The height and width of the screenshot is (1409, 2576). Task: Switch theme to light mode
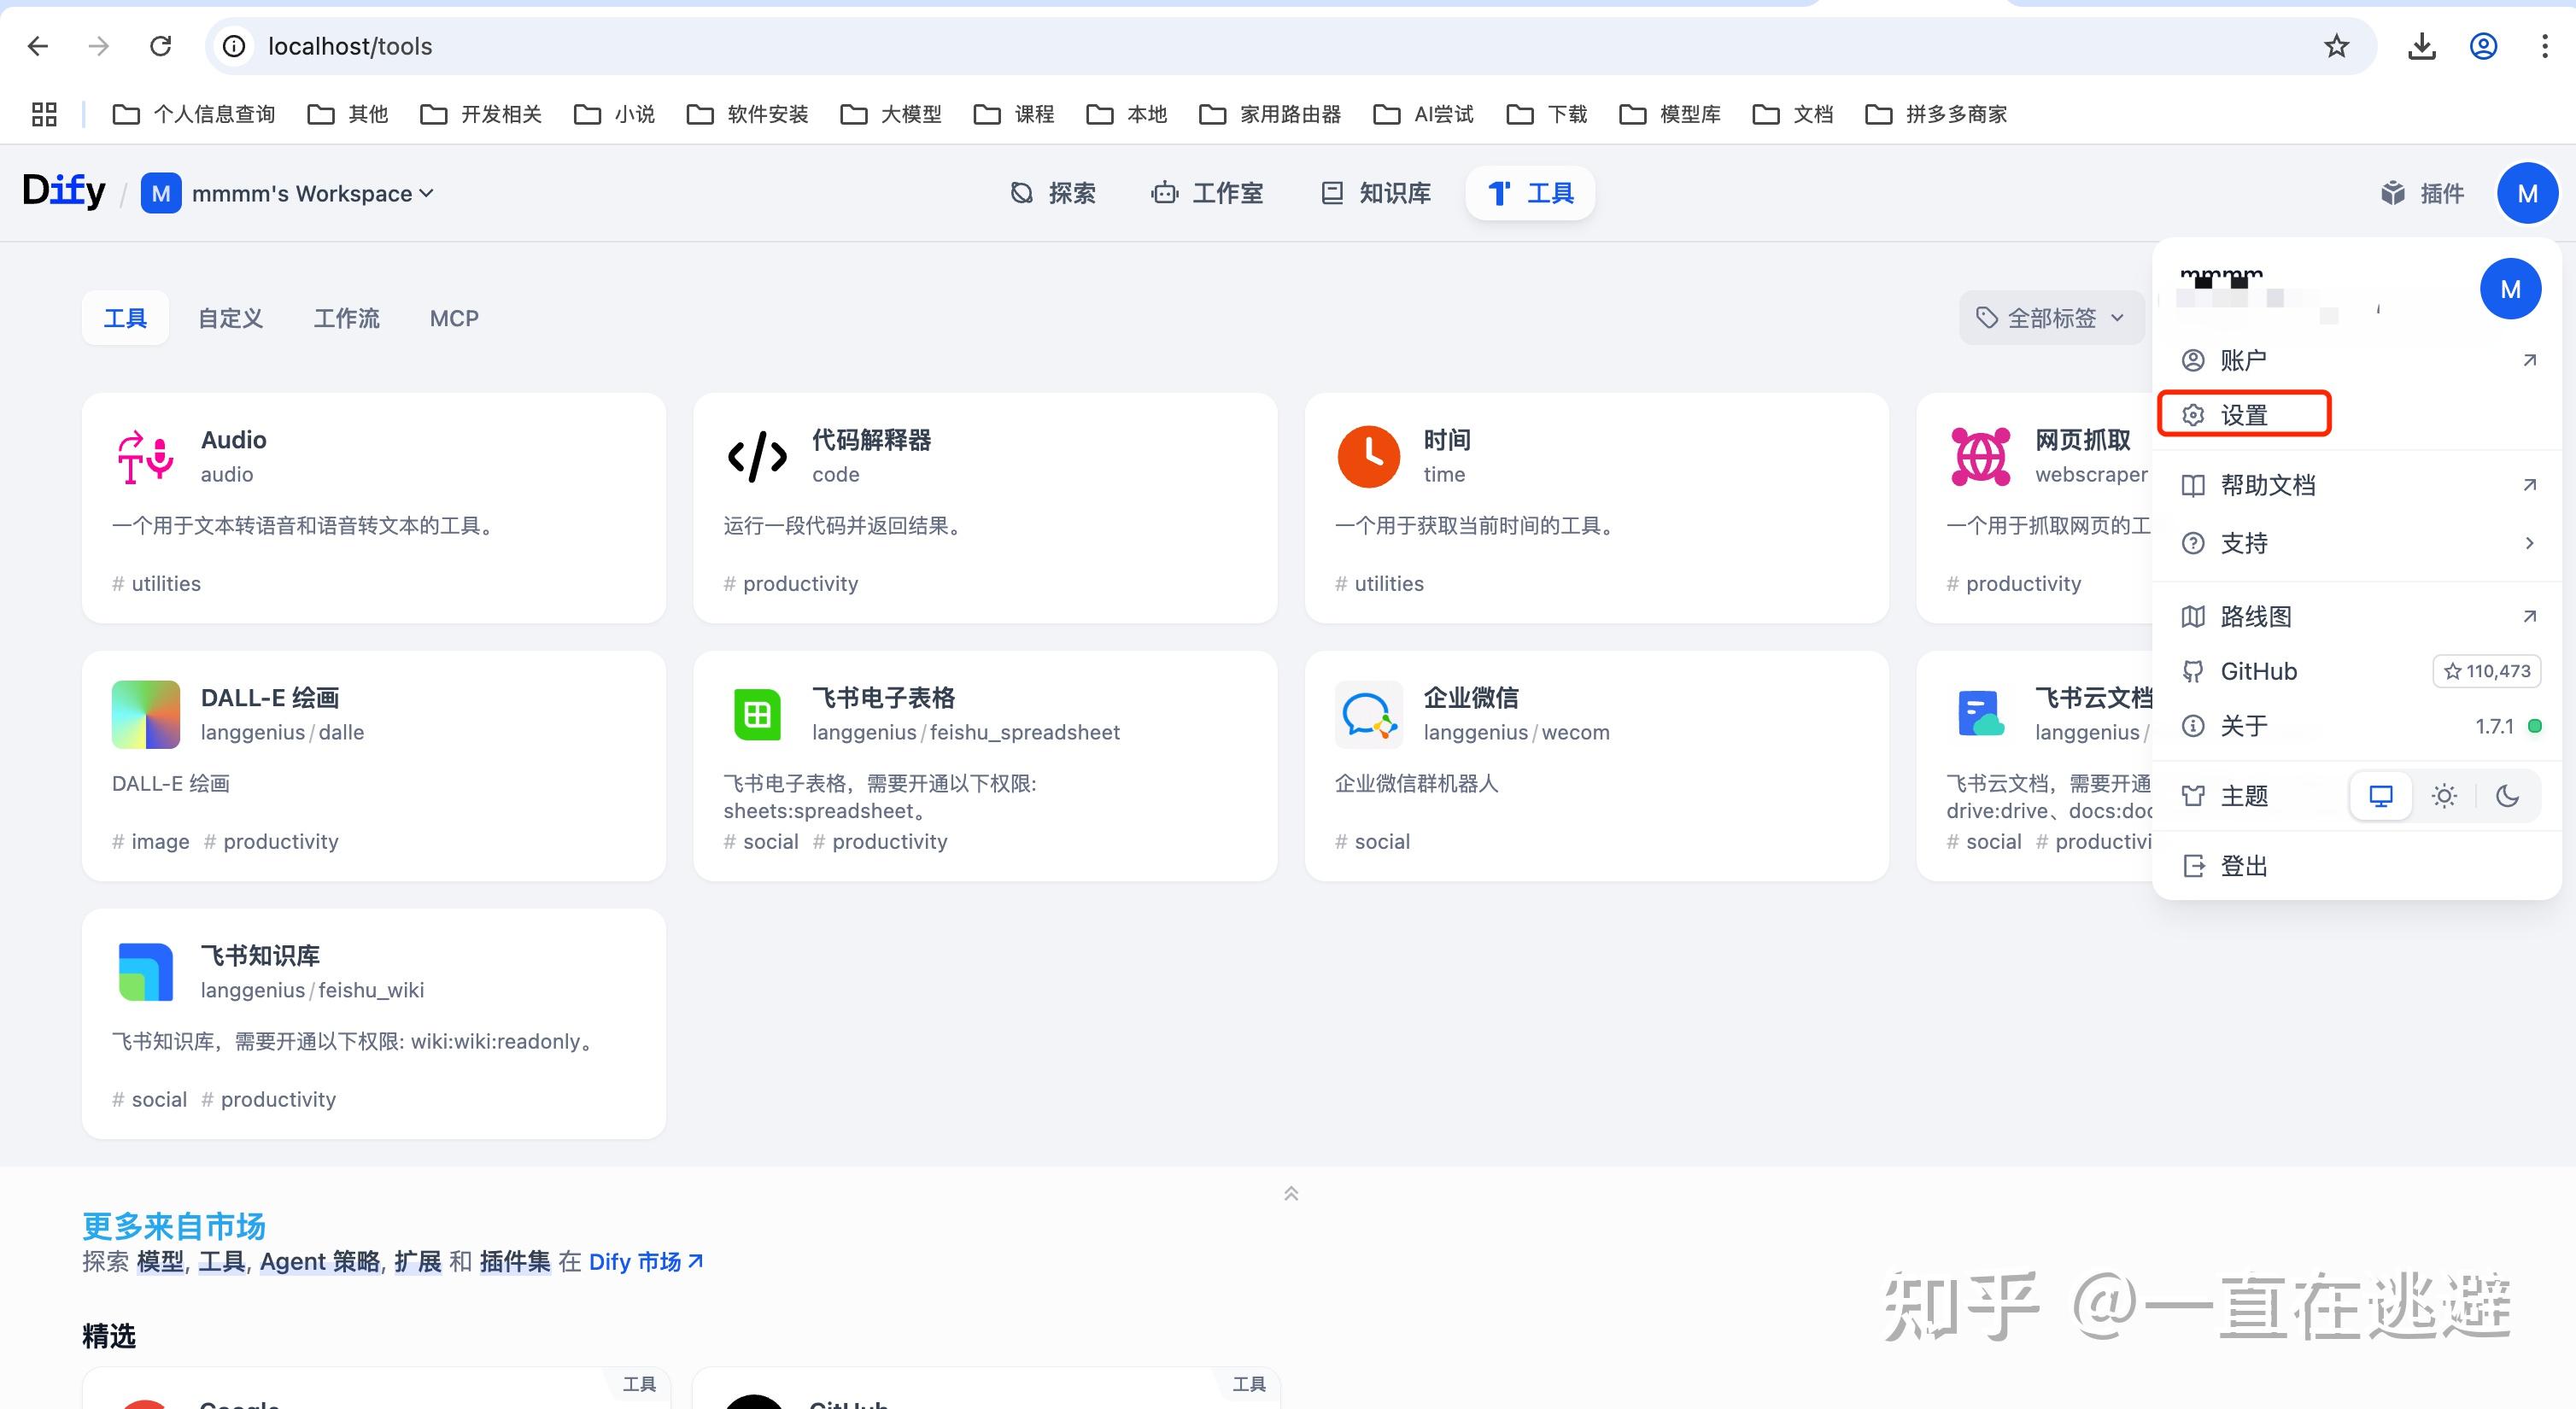click(2444, 795)
